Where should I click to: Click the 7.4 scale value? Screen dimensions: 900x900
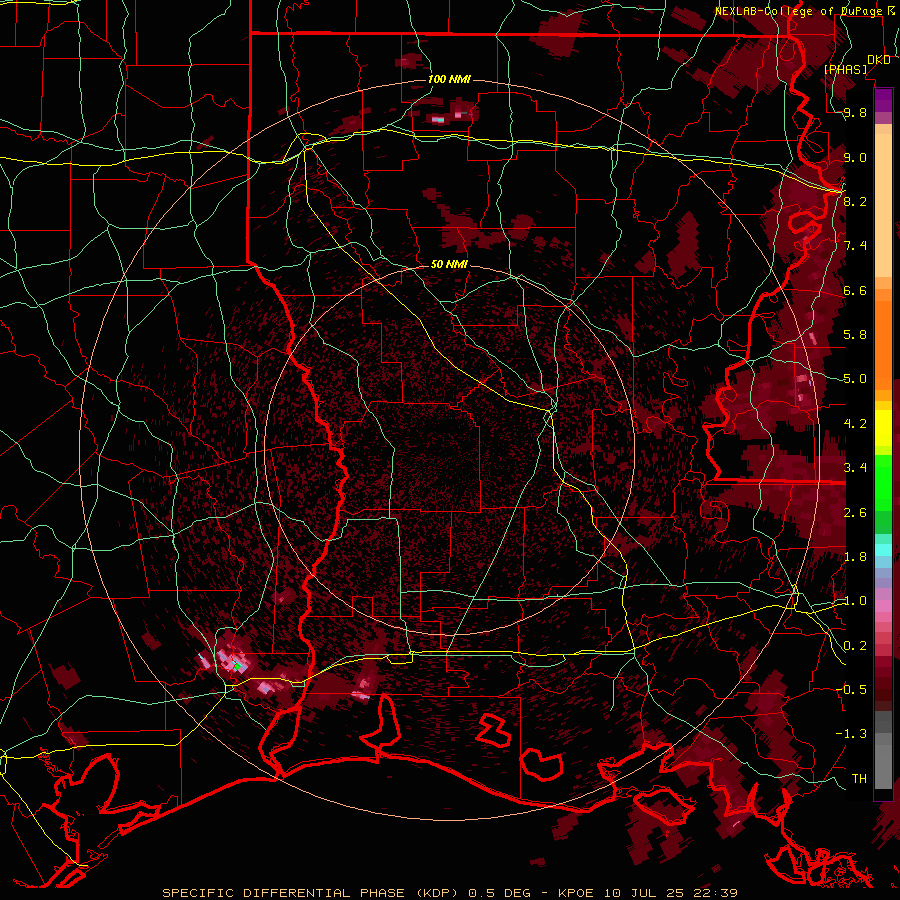click(x=855, y=246)
